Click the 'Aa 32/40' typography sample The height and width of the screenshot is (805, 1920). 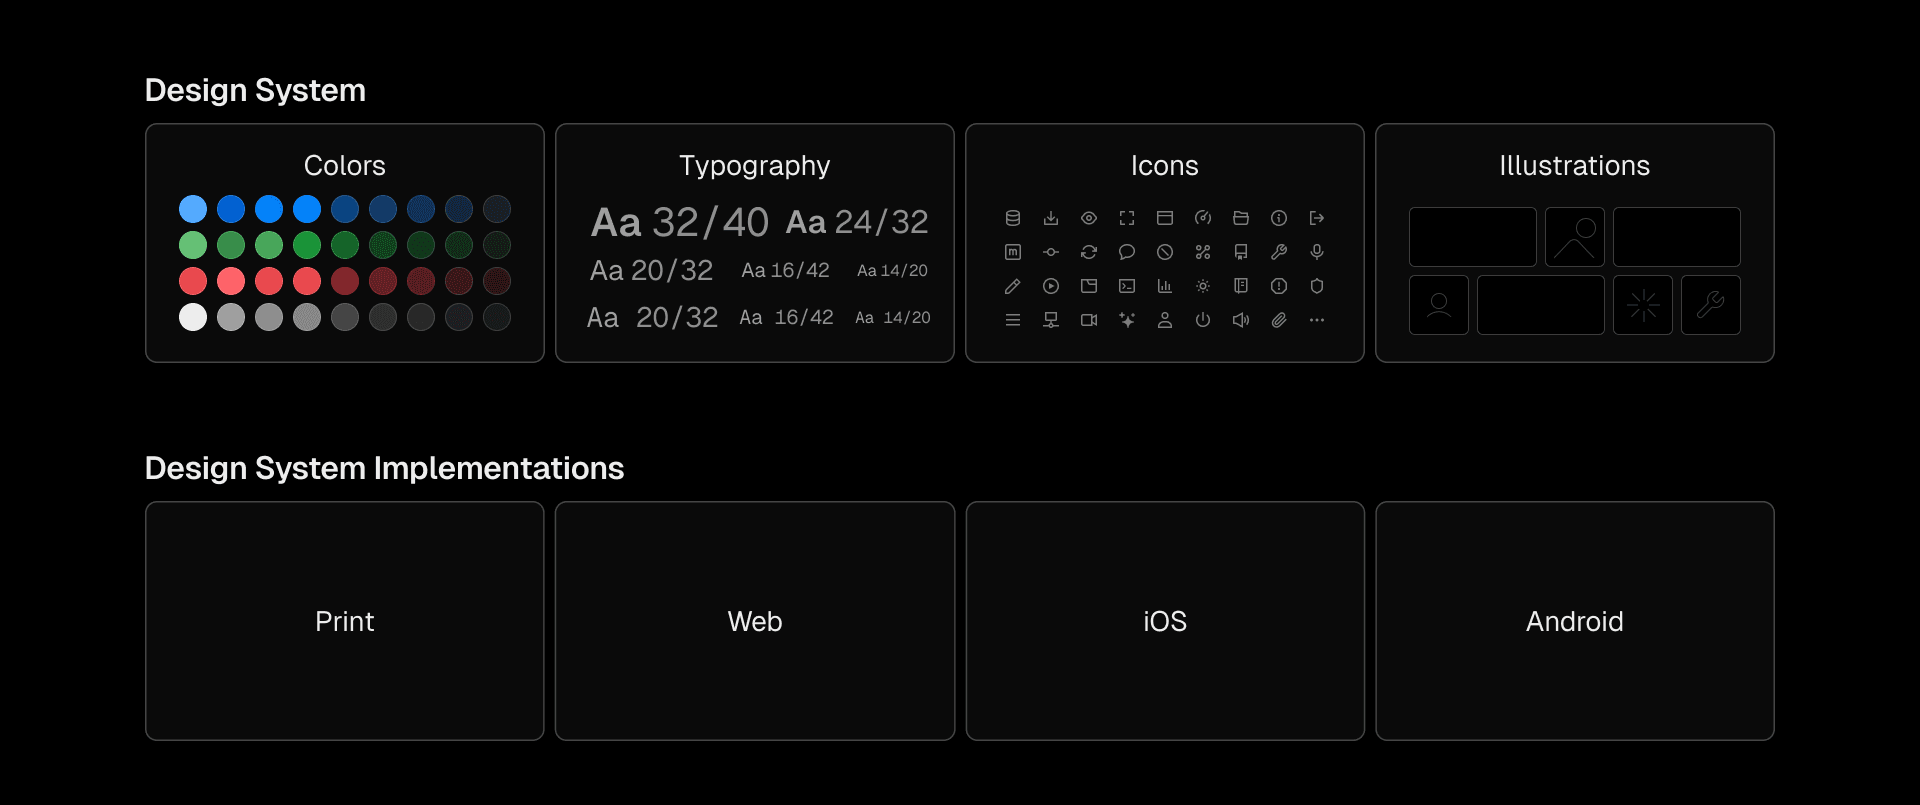click(x=680, y=222)
